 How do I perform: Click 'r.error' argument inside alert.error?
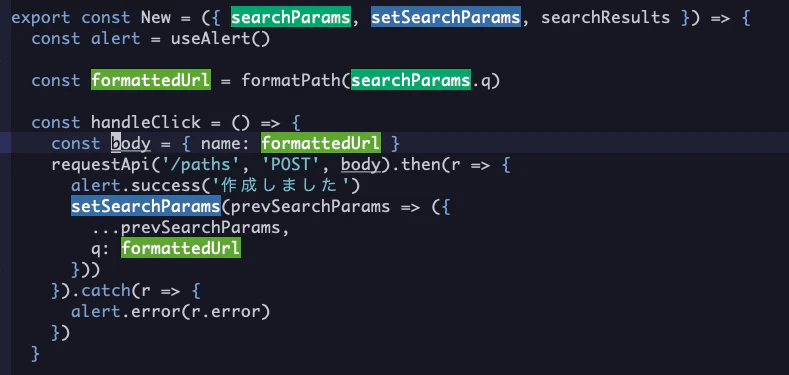pos(225,312)
